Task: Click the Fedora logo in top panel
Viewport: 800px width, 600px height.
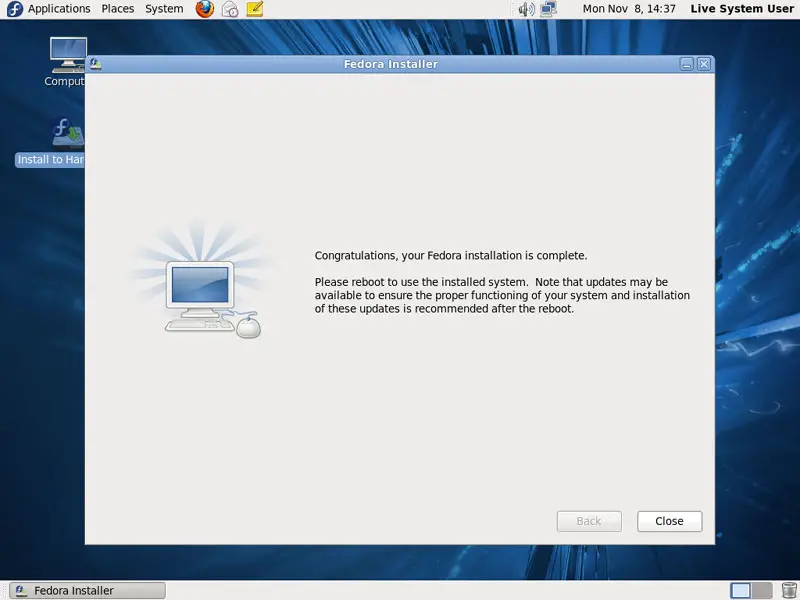Action: pos(14,9)
